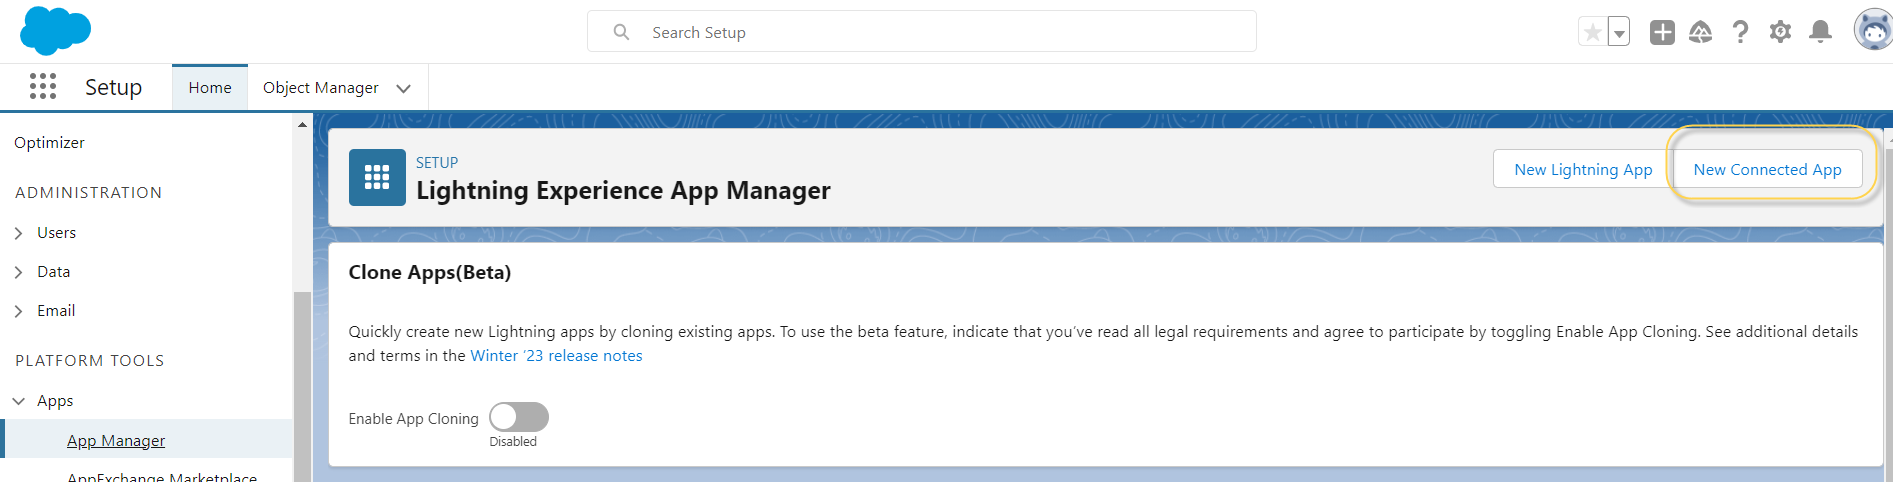Open Email in the sidebar
The width and height of the screenshot is (1893, 482).
point(56,311)
